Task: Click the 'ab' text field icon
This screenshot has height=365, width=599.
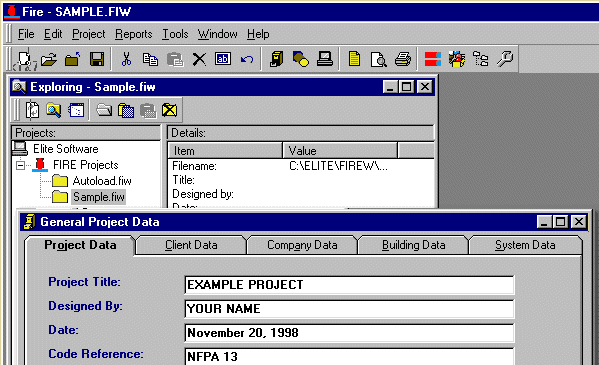Action: (223, 59)
